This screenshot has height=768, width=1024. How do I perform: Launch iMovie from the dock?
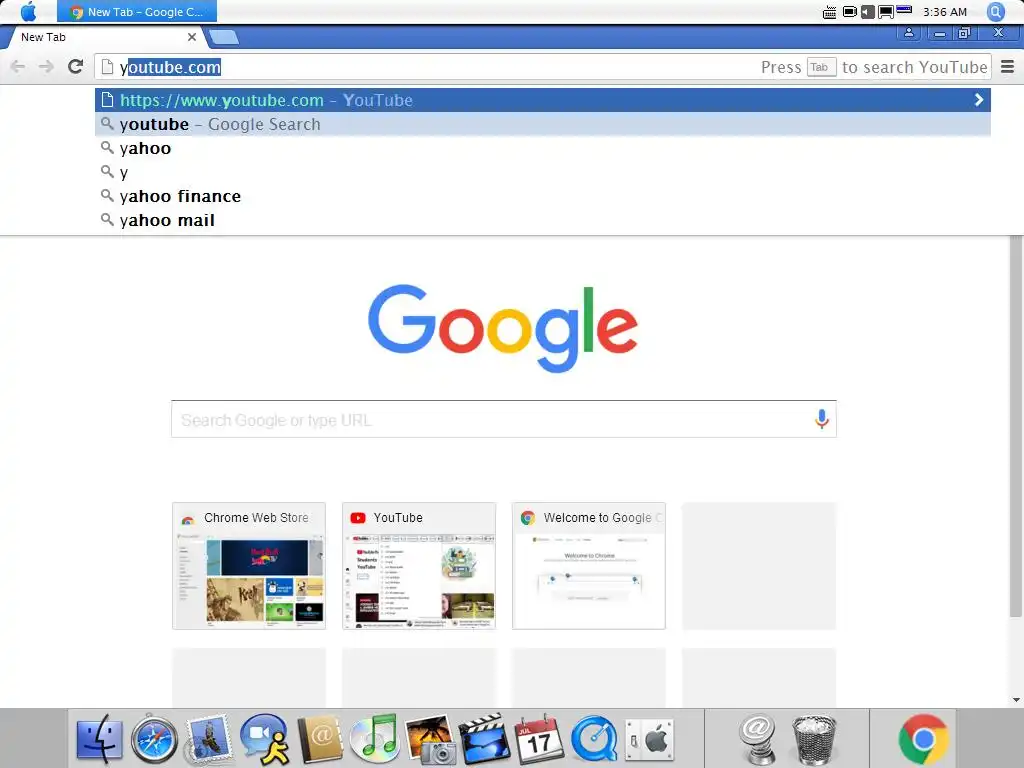click(484, 740)
